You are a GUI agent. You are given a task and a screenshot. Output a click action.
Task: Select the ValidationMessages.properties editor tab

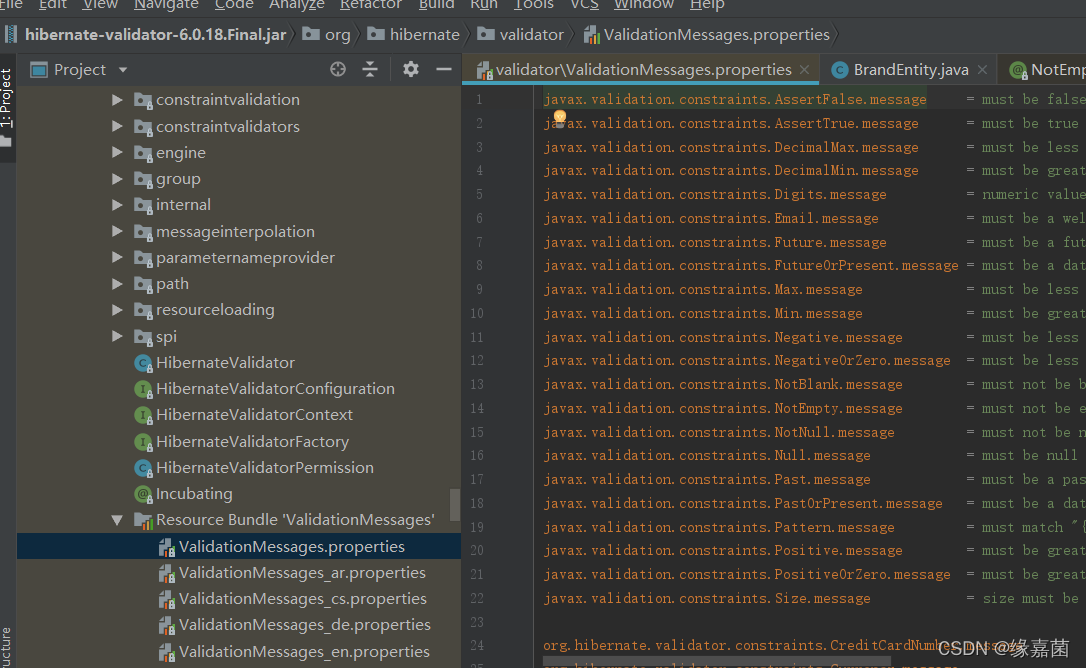tap(642, 70)
